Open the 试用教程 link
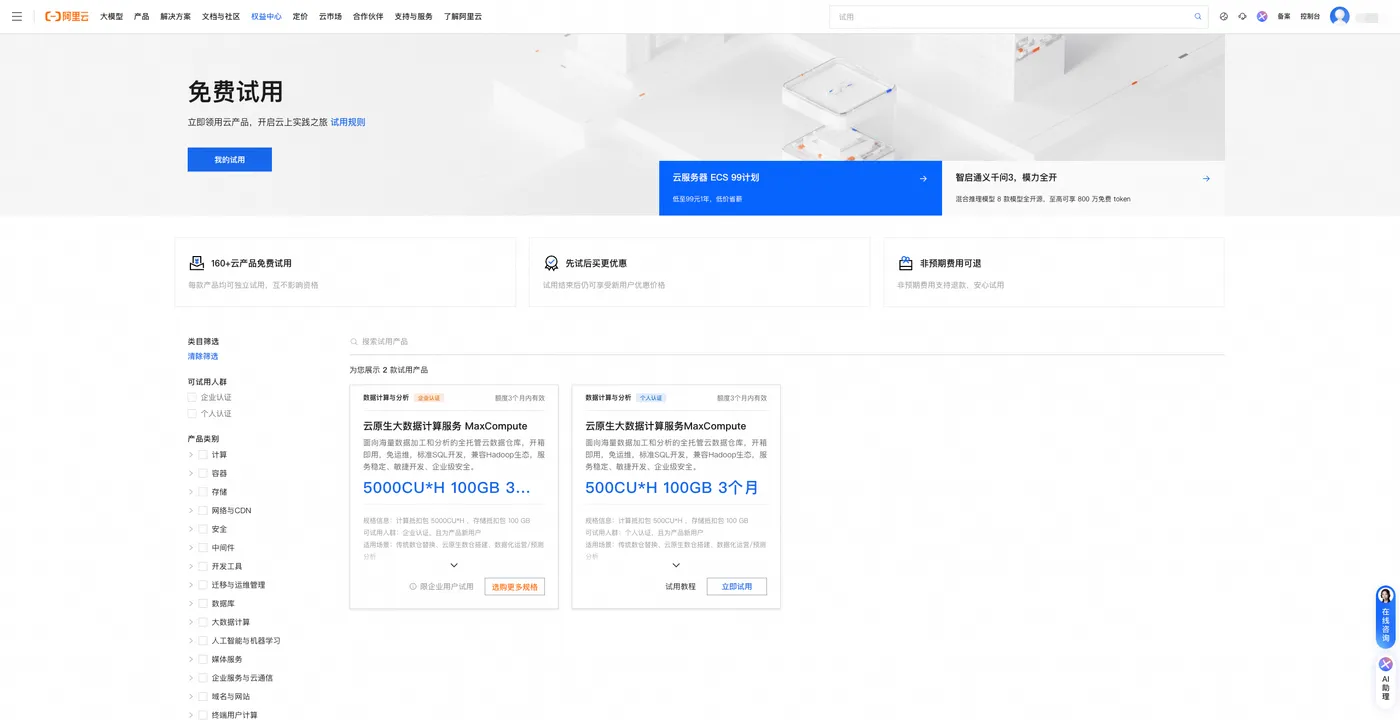Viewport: 1400px width, 720px height. tap(680, 587)
